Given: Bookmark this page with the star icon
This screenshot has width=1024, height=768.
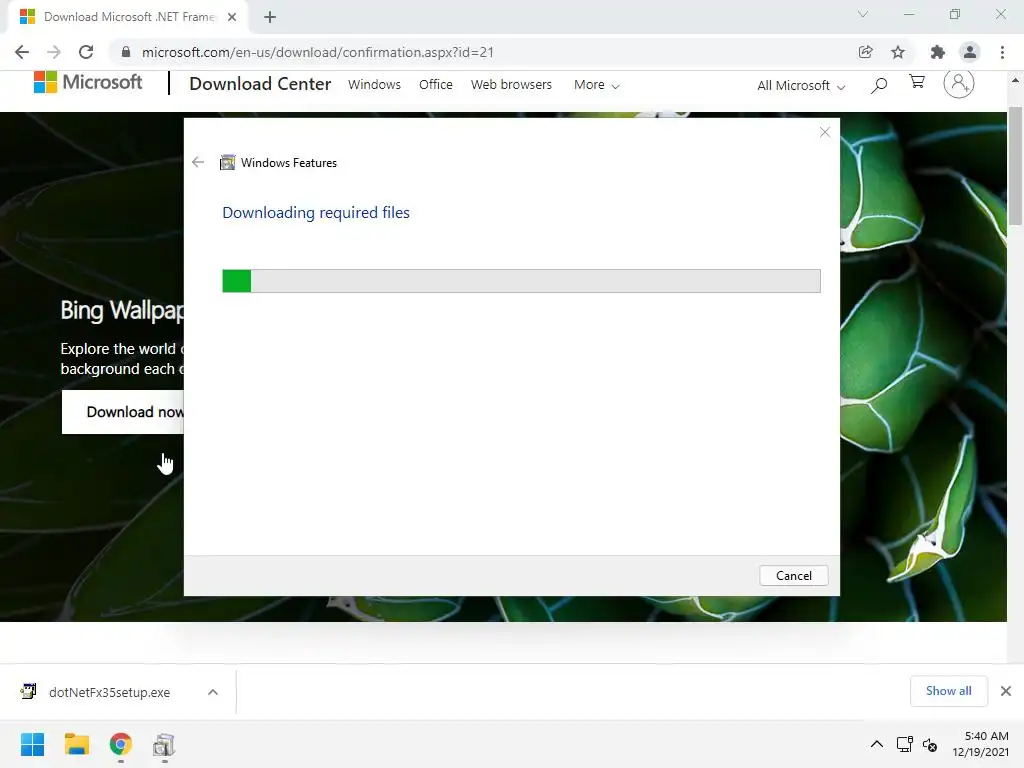Looking at the screenshot, I should pyautogui.click(x=898, y=52).
